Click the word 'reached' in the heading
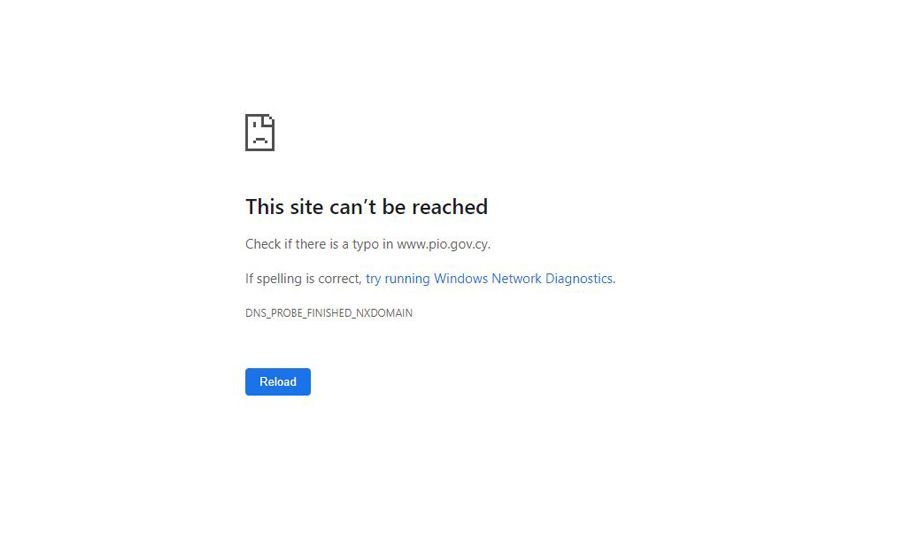 tap(449, 207)
